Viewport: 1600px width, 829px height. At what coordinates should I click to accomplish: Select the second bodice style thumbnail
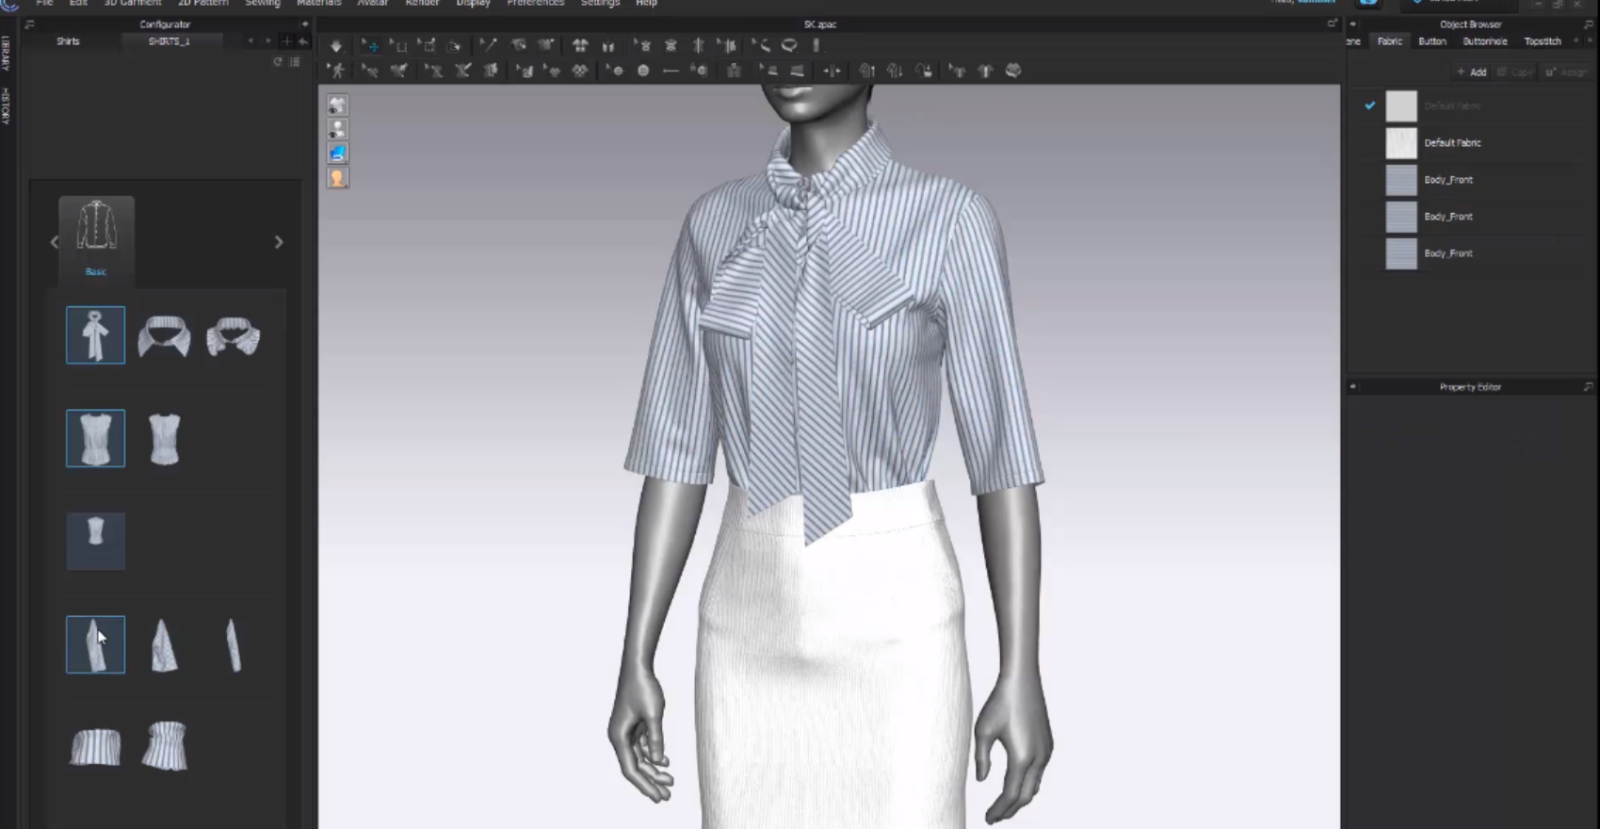tap(164, 438)
